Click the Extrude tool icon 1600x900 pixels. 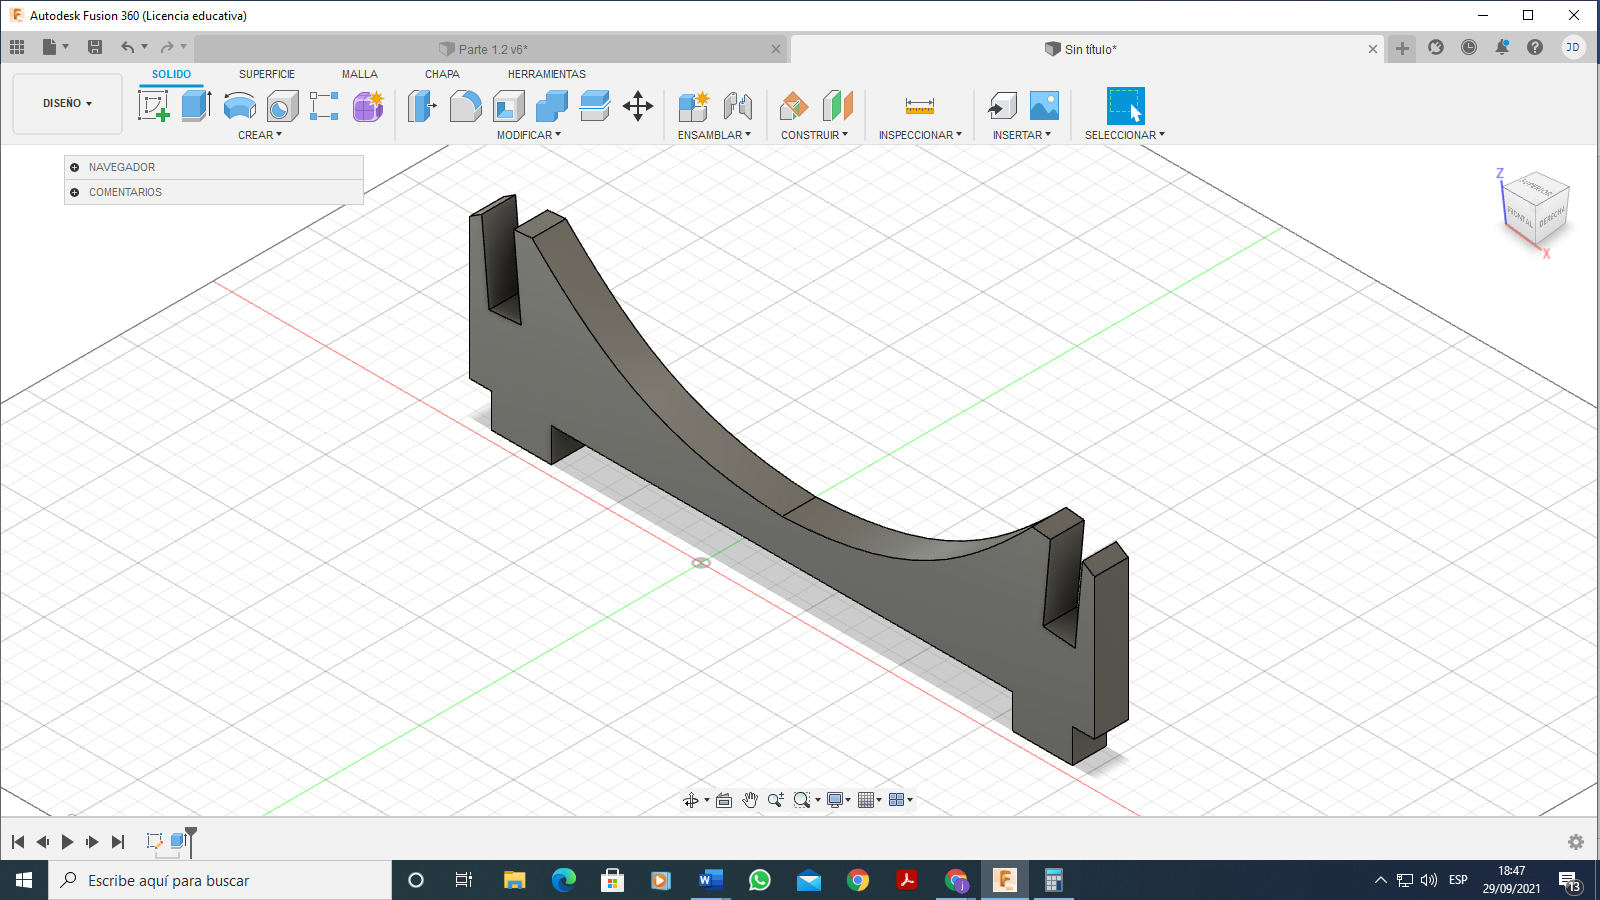point(196,105)
